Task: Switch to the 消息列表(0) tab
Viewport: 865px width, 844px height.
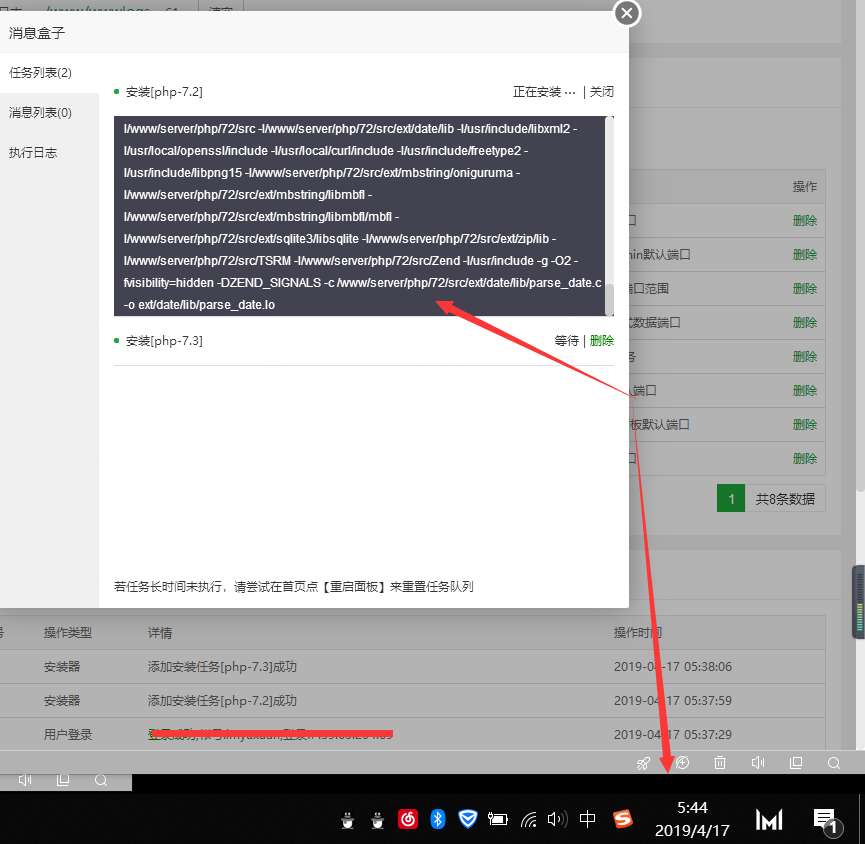Action: point(41,113)
